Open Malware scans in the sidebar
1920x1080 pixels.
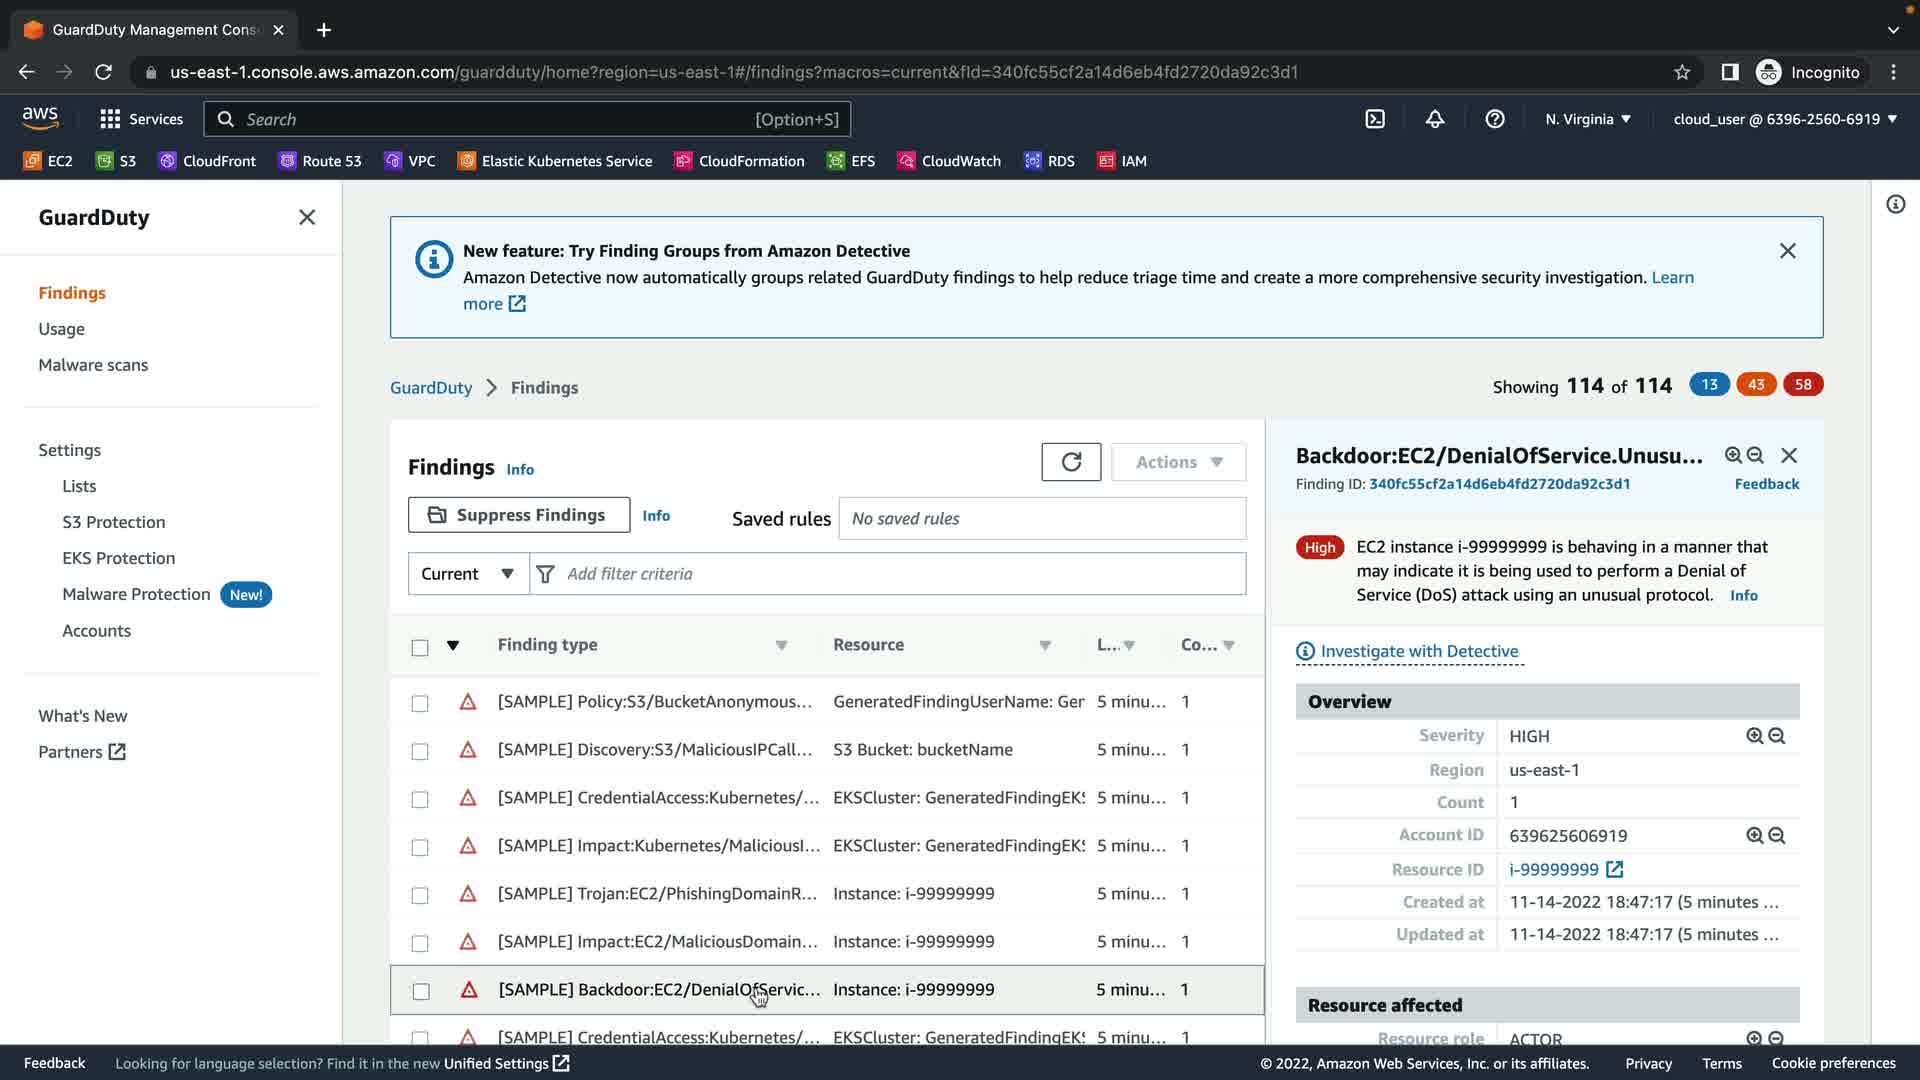click(93, 365)
